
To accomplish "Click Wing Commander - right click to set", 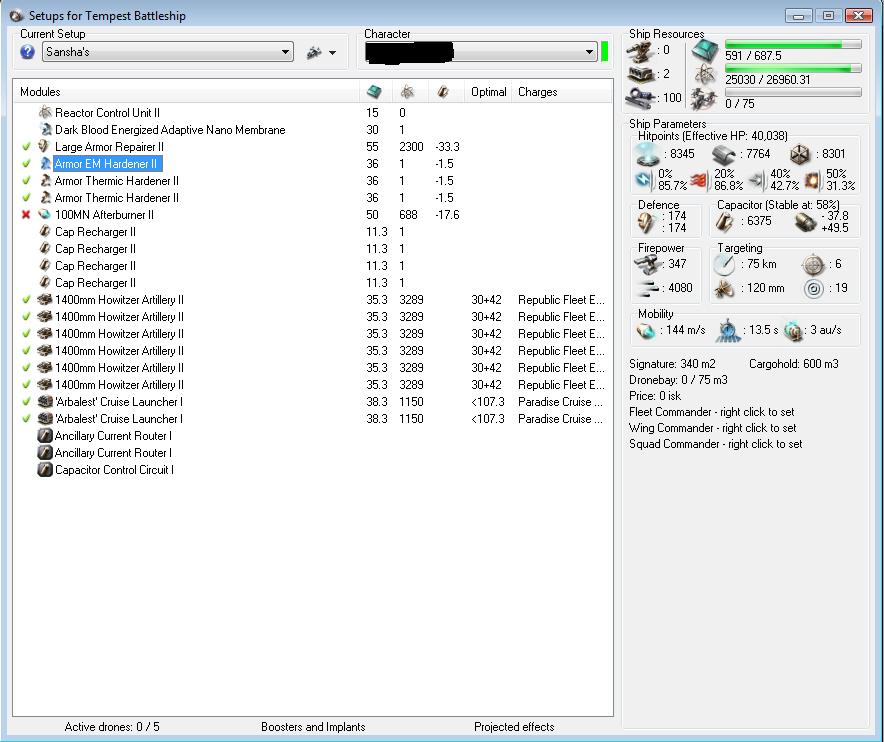I will (x=713, y=427).
